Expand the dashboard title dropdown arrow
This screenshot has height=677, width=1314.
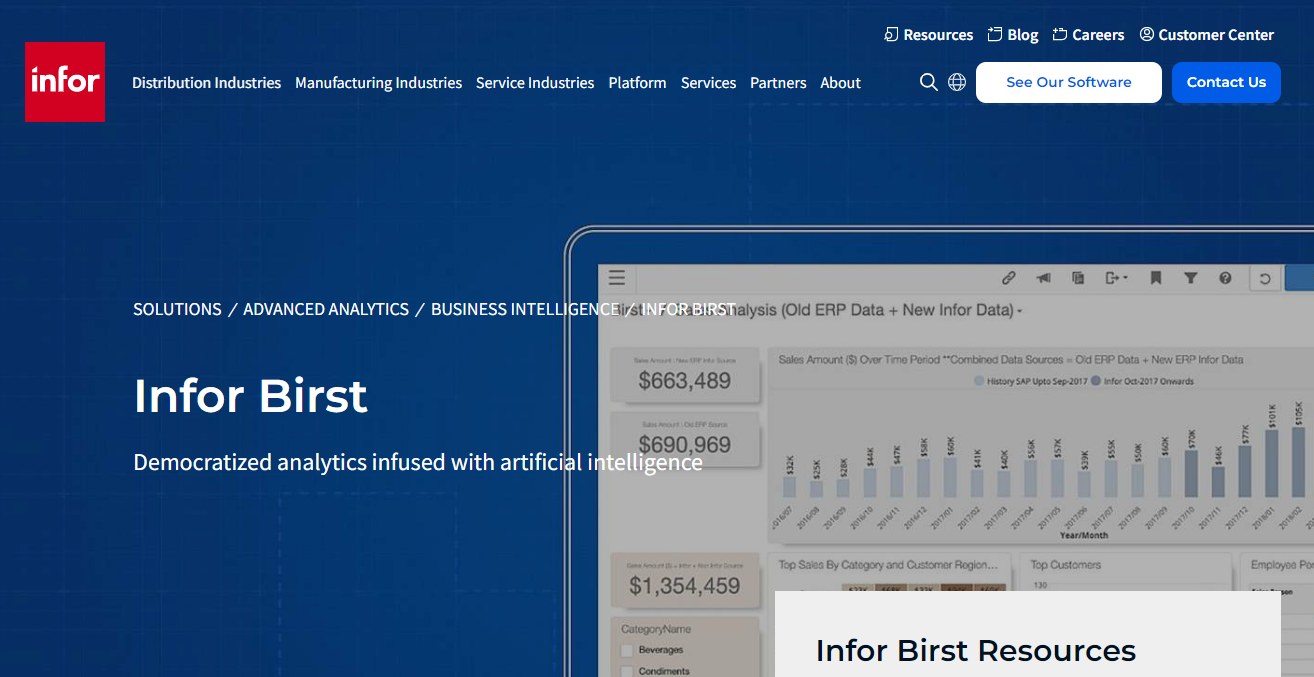pyautogui.click(x=1019, y=312)
